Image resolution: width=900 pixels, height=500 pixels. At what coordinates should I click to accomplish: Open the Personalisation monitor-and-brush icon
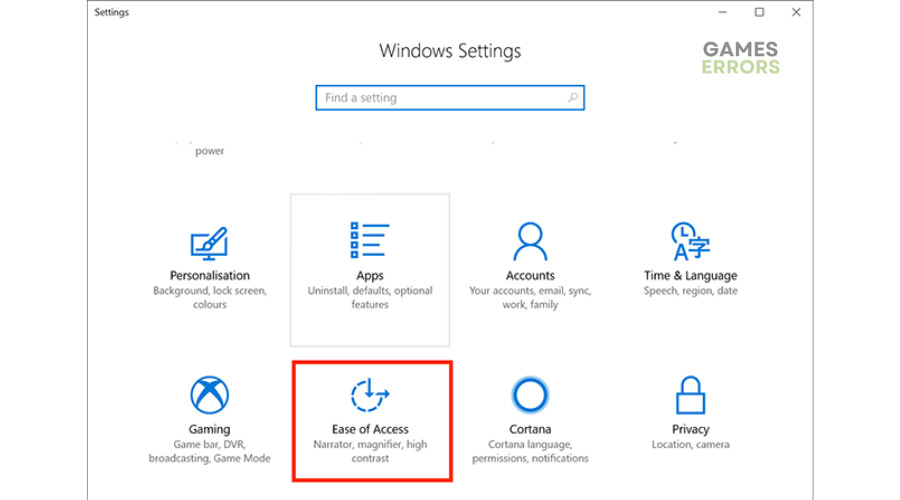(210, 243)
